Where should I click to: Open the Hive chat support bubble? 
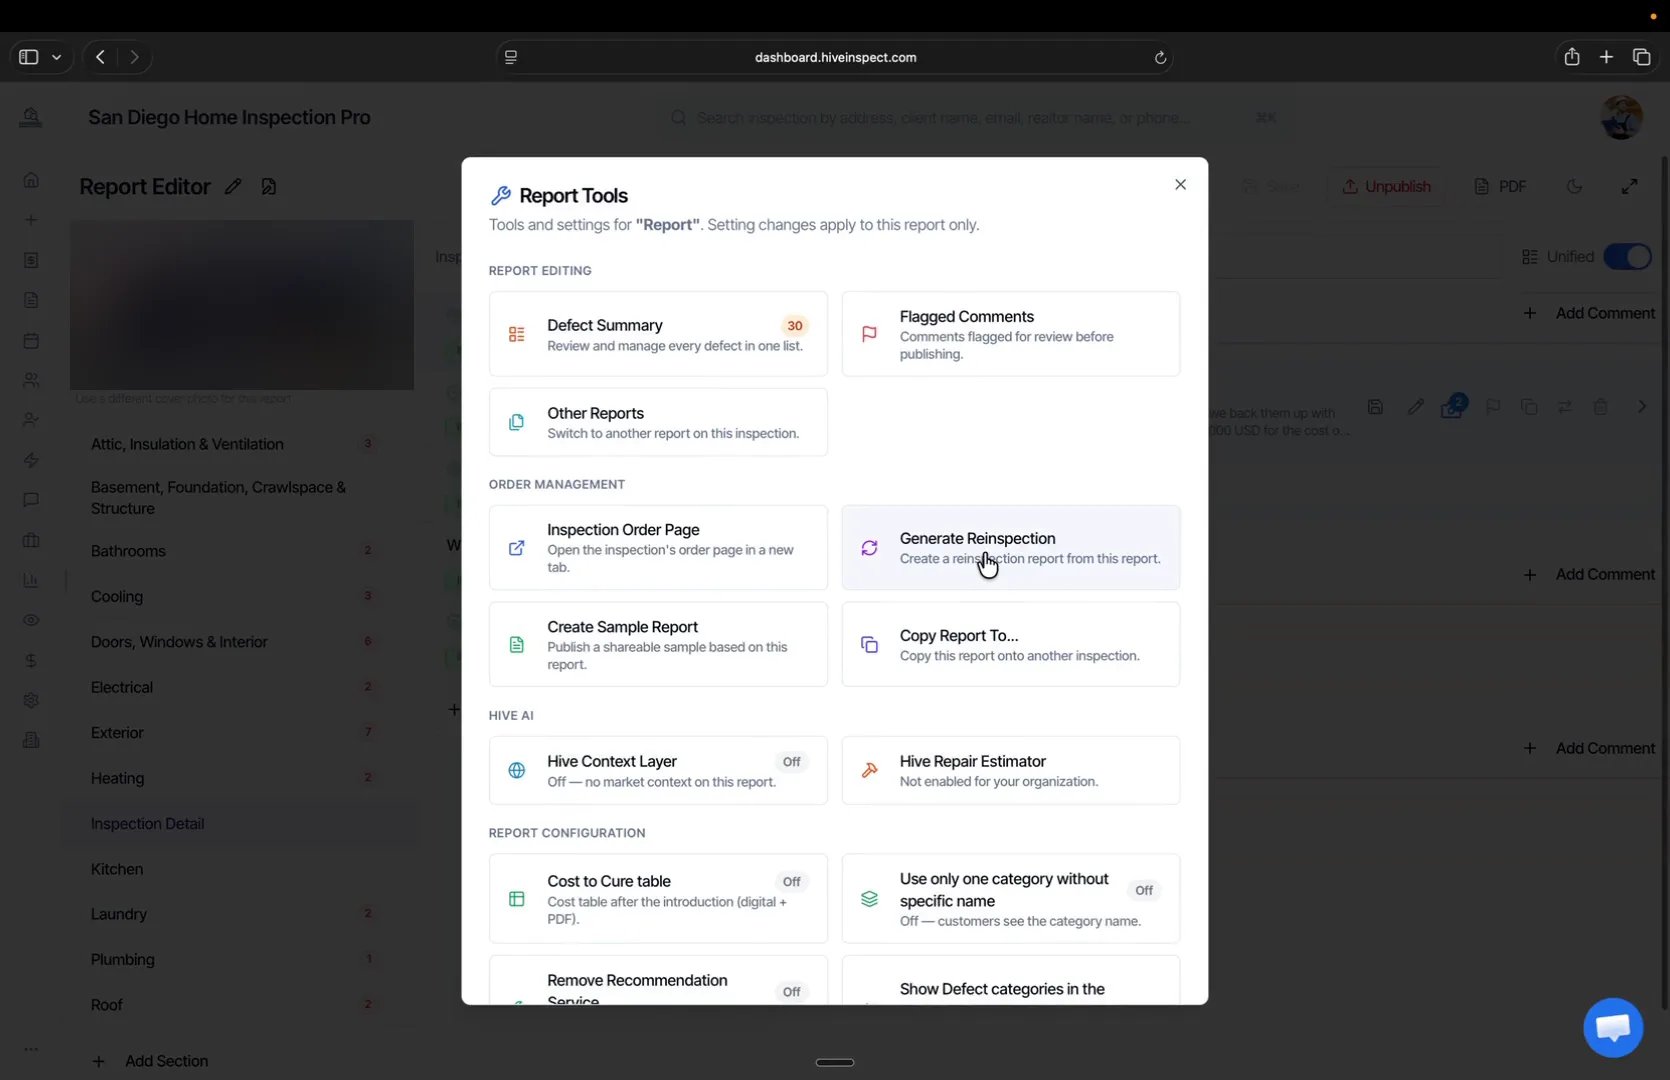pyautogui.click(x=1613, y=1027)
